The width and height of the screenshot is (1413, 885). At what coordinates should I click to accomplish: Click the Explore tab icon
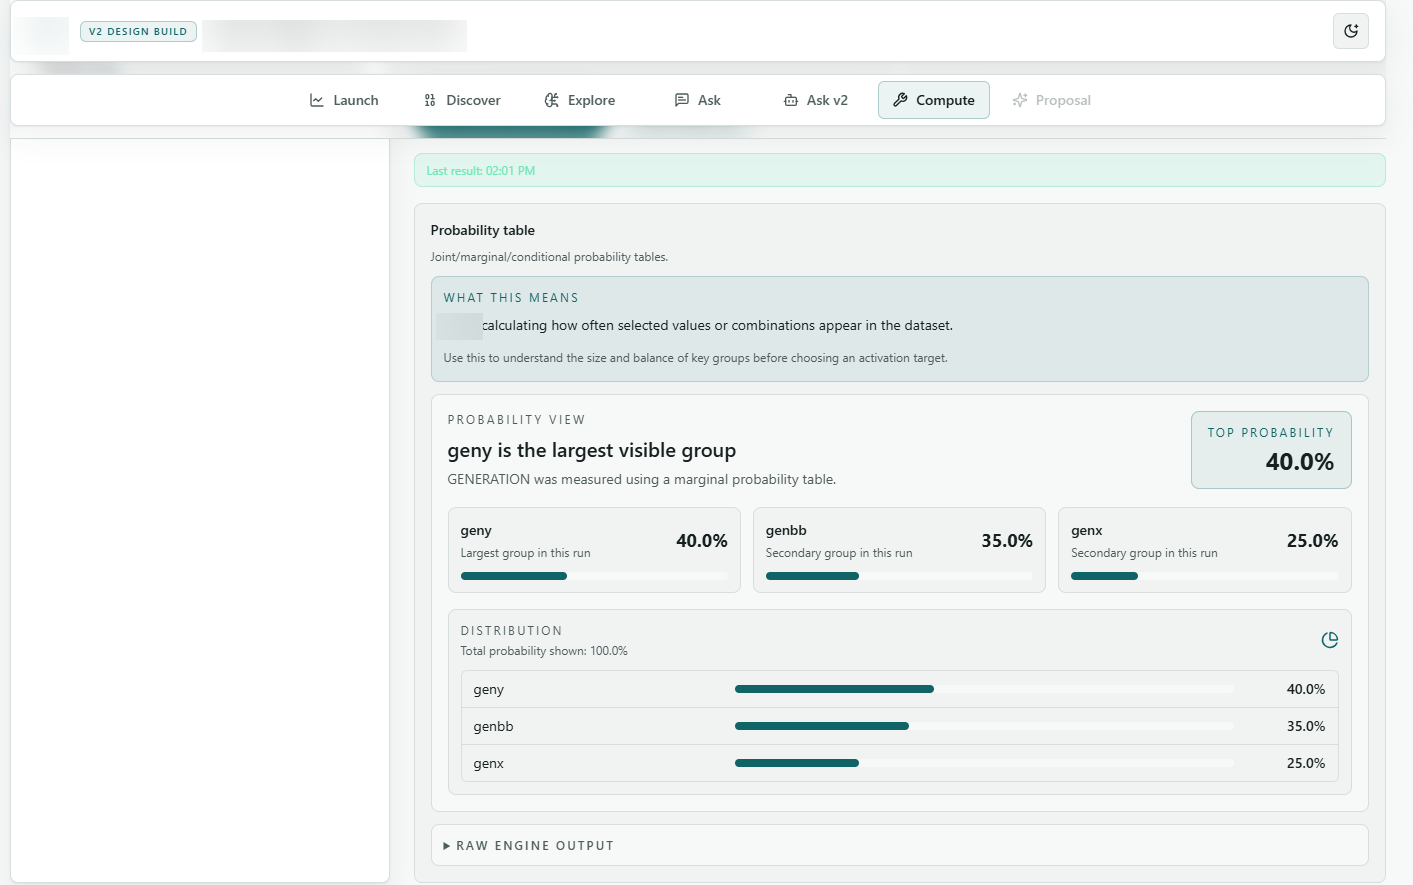pos(552,100)
